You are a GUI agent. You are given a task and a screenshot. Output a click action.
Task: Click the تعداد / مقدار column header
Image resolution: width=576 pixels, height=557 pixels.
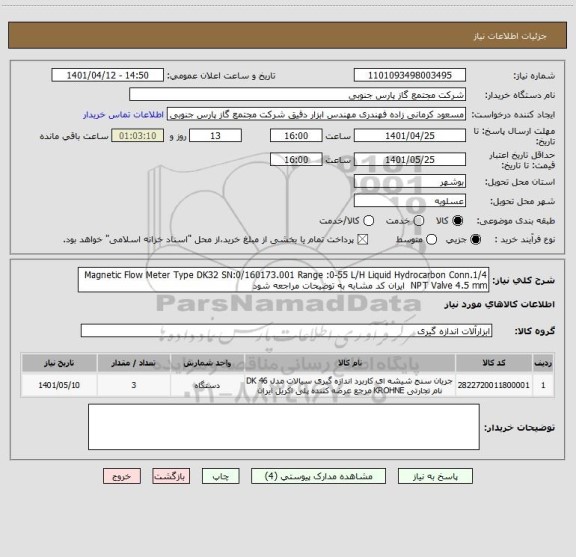[x=134, y=363]
